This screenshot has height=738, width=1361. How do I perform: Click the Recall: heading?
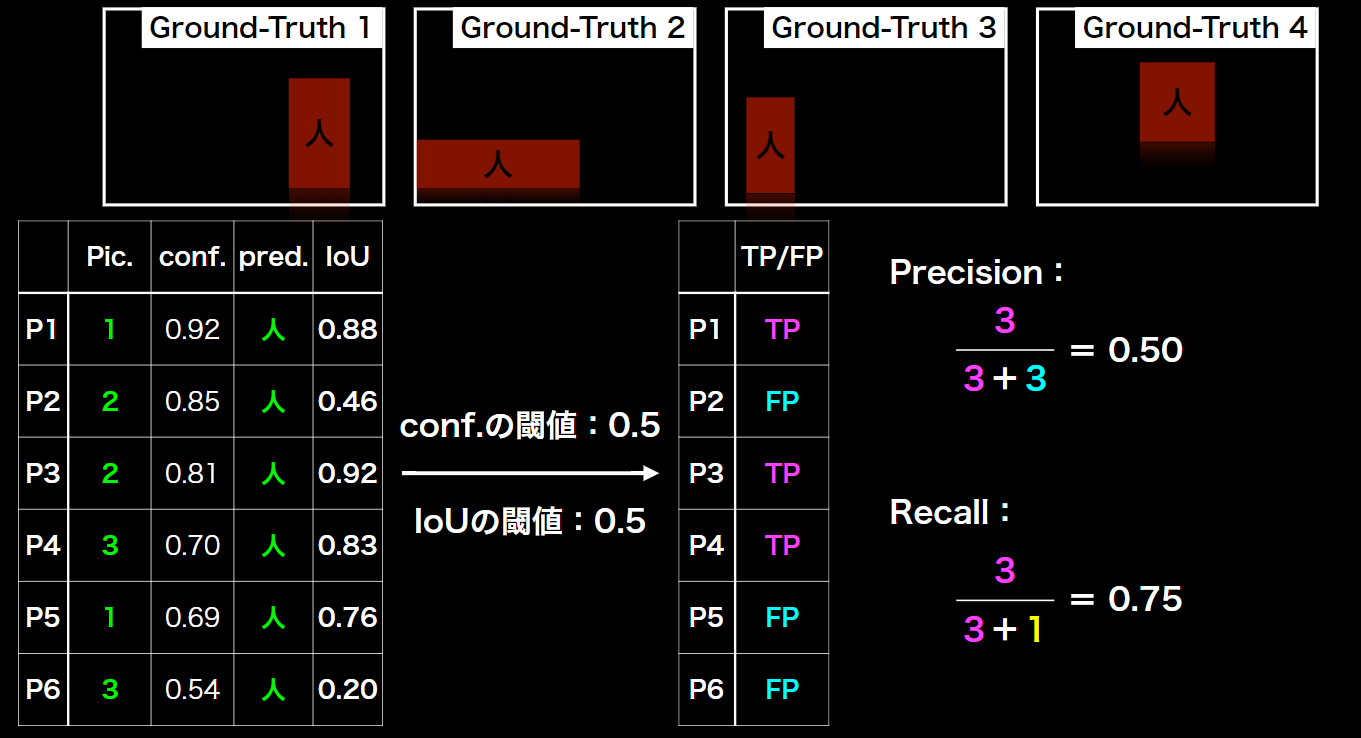pyautogui.click(x=951, y=512)
